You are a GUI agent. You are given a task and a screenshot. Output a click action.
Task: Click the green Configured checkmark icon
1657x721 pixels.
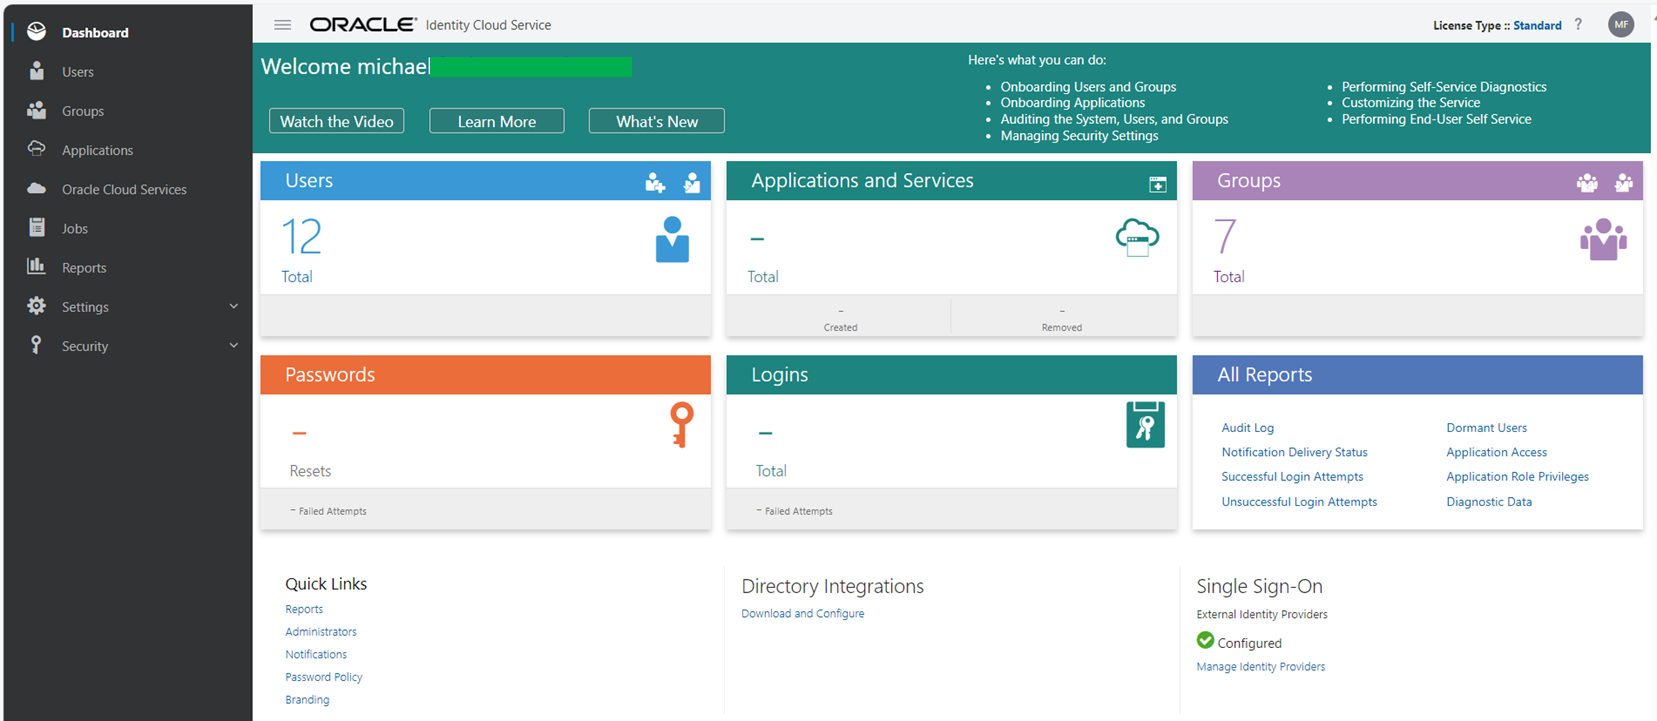pos(1205,640)
